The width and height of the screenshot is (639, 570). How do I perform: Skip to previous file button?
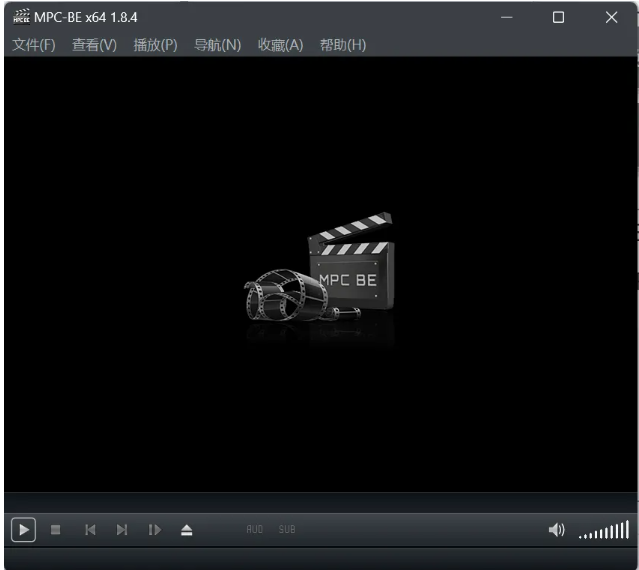(x=90, y=530)
